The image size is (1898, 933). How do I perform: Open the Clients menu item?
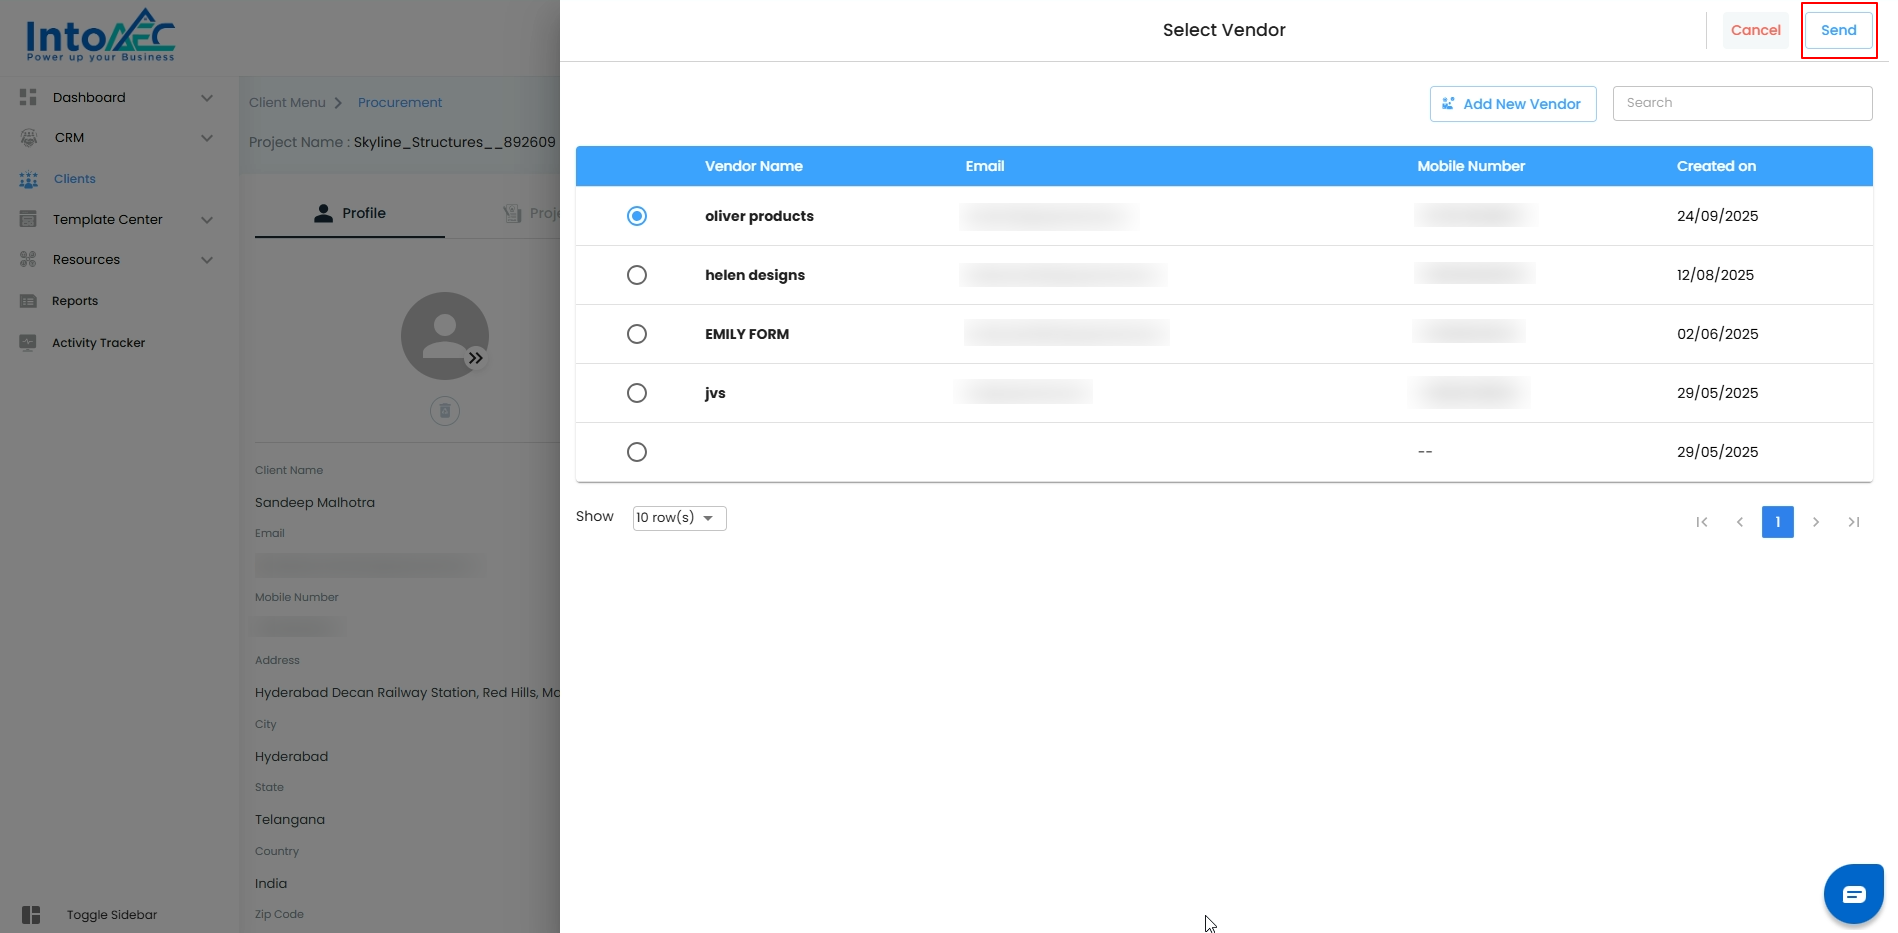(x=75, y=179)
